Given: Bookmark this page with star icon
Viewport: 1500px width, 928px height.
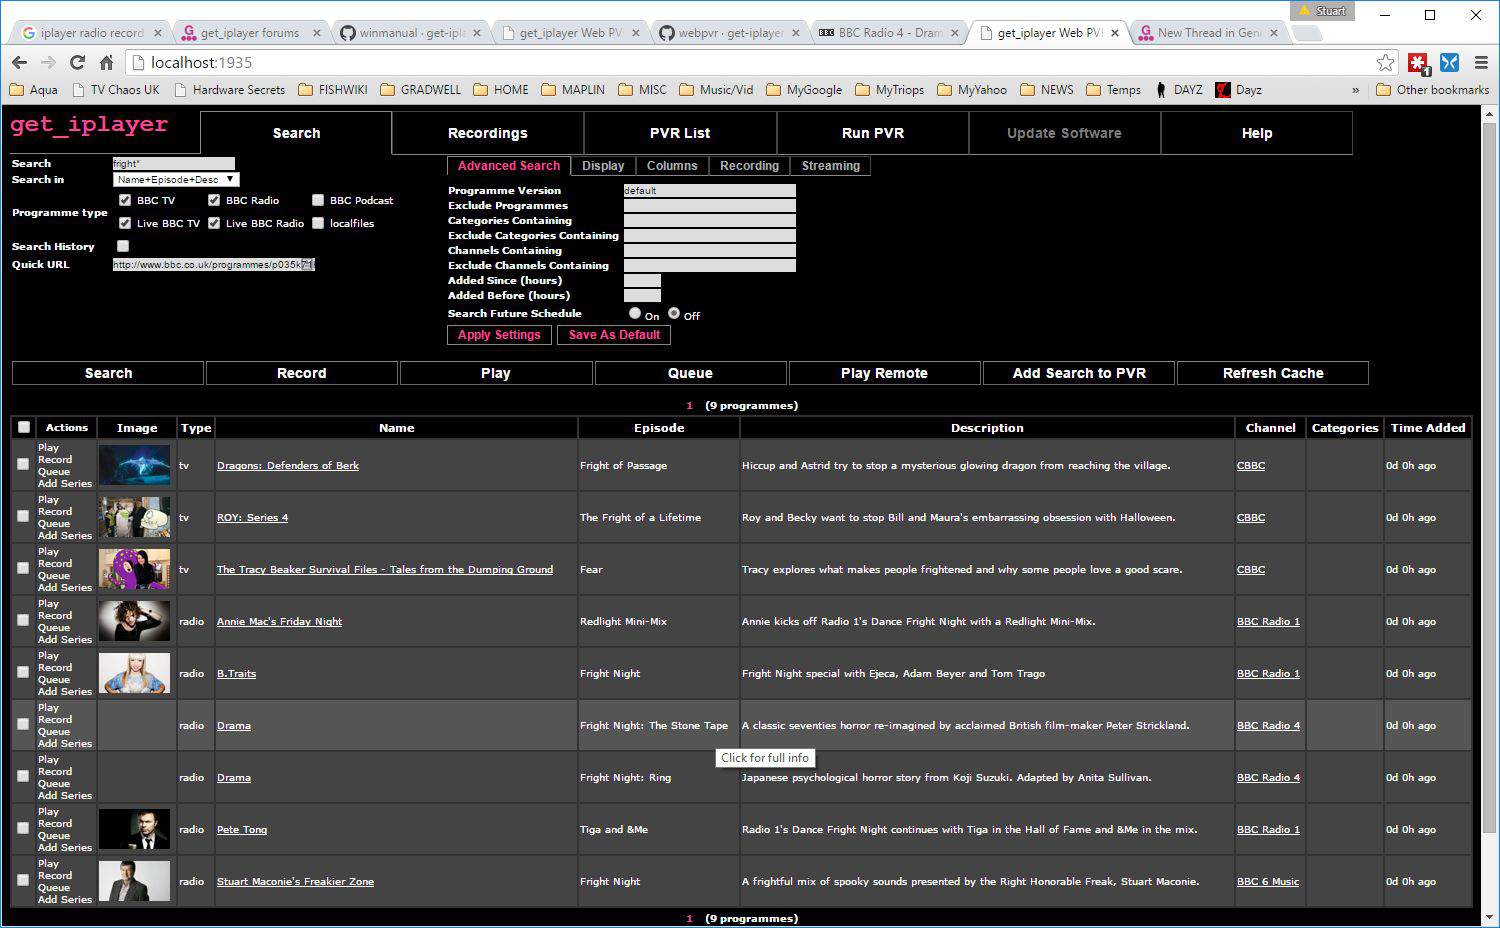Looking at the screenshot, I should [1385, 62].
